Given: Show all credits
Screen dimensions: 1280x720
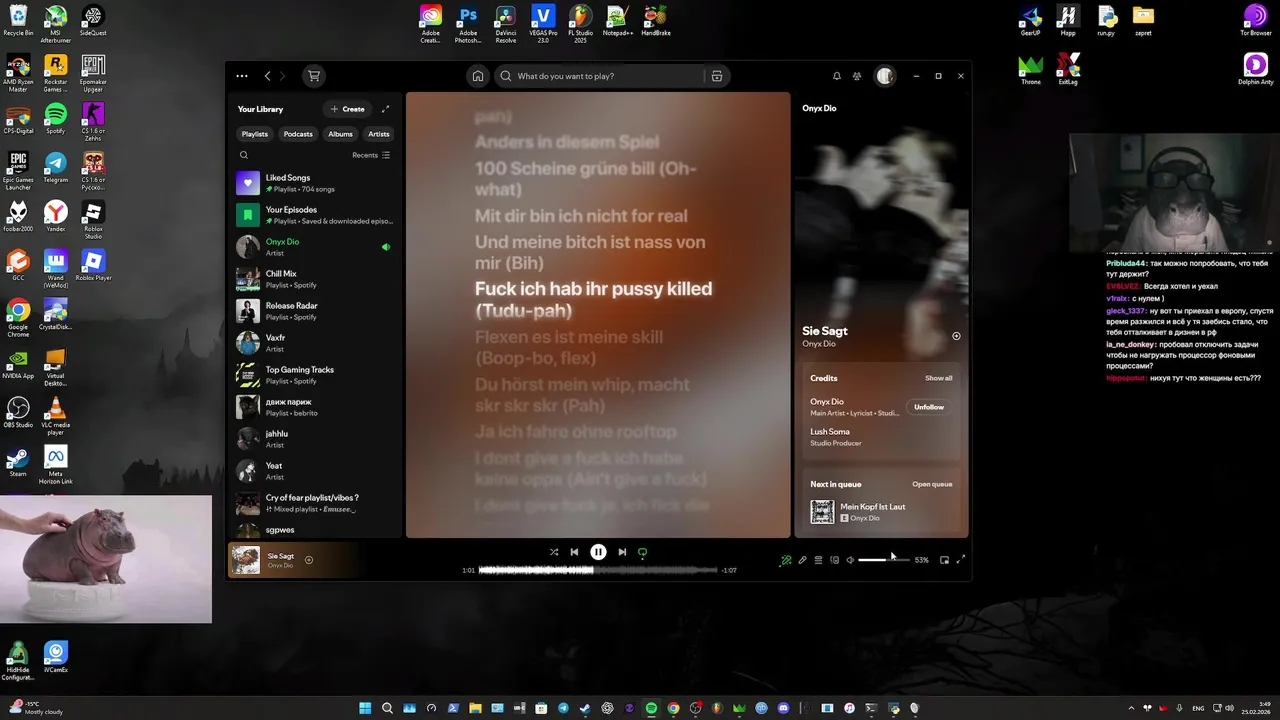Looking at the screenshot, I should pos(939,378).
